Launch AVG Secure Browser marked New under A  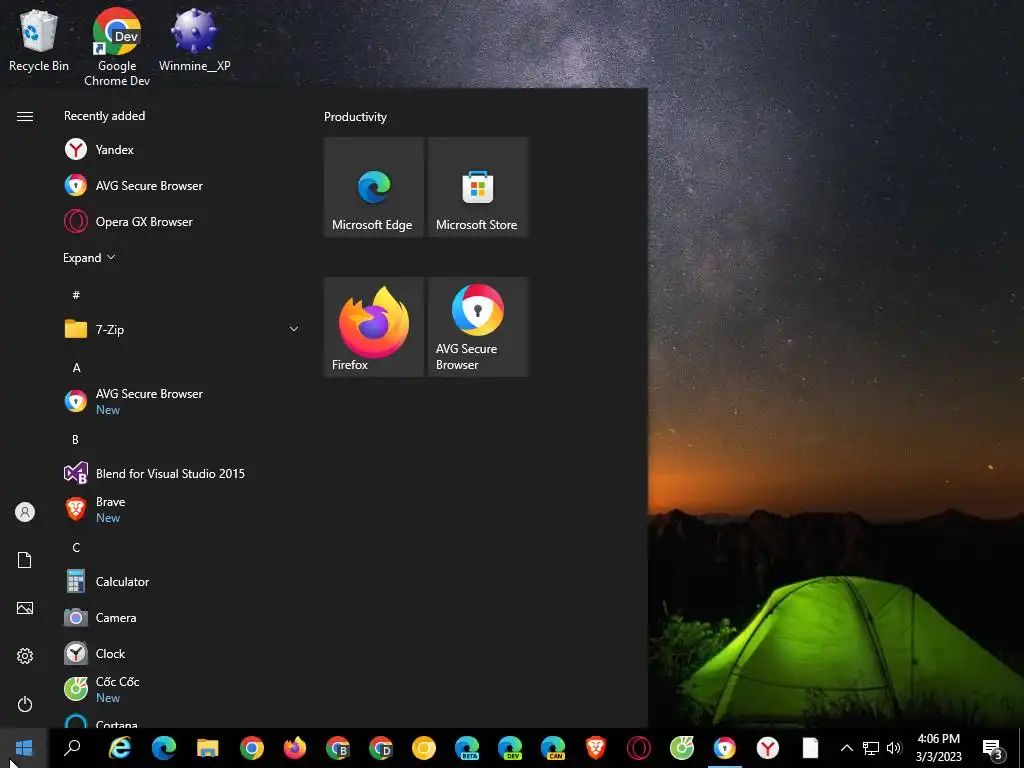click(x=181, y=401)
